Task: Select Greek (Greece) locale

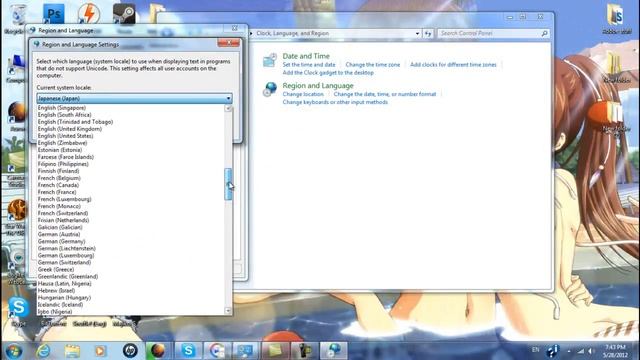Action: point(56,270)
